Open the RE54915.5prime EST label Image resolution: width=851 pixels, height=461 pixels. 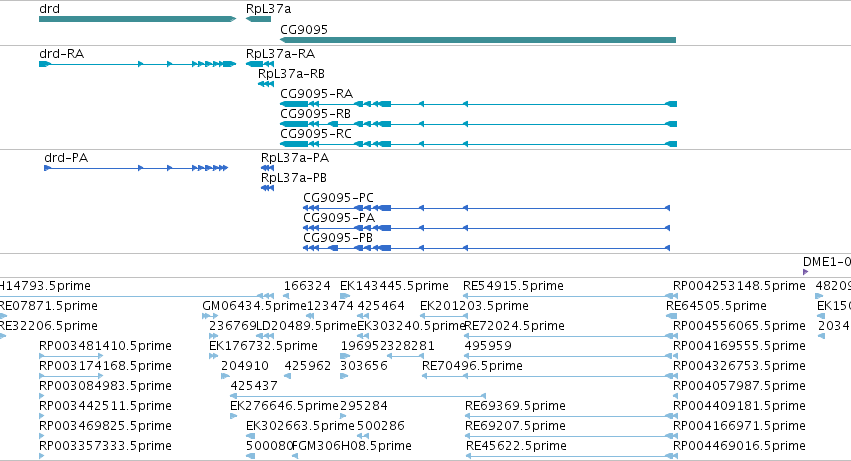click(513, 286)
